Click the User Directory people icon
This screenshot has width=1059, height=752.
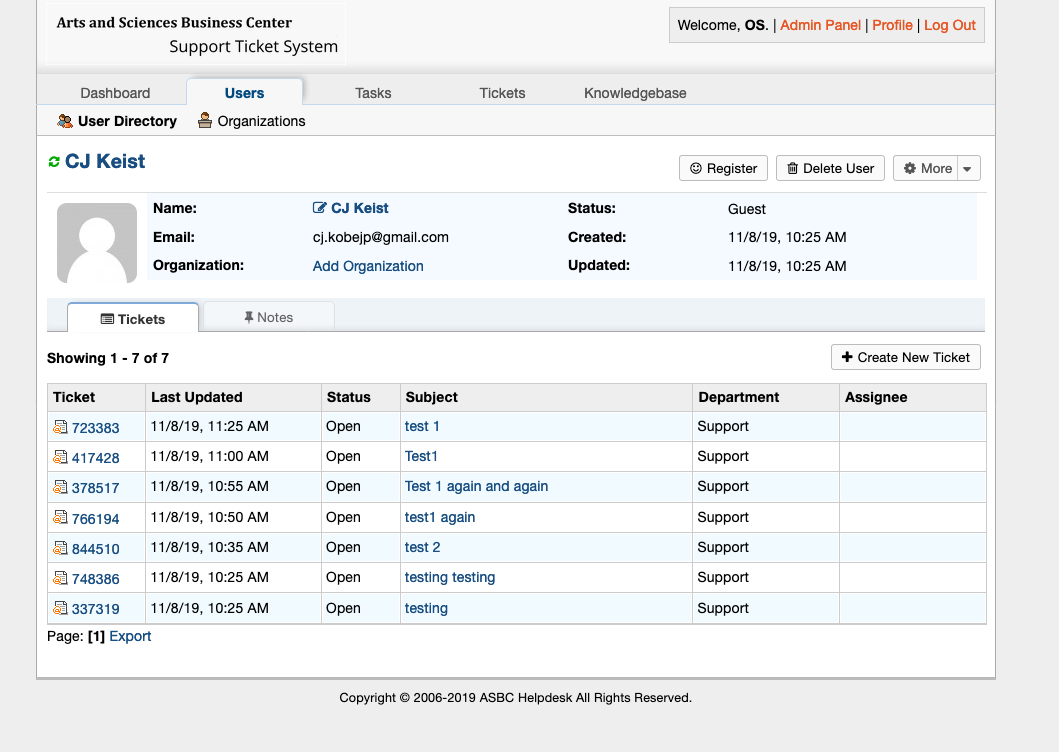pyautogui.click(x=65, y=121)
